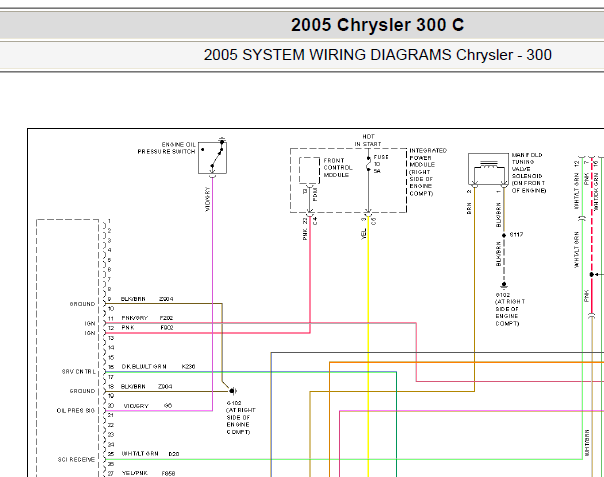This screenshot has width=604, height=477.
Task: Click connector pin number 1
Action: tap(109, 221)
